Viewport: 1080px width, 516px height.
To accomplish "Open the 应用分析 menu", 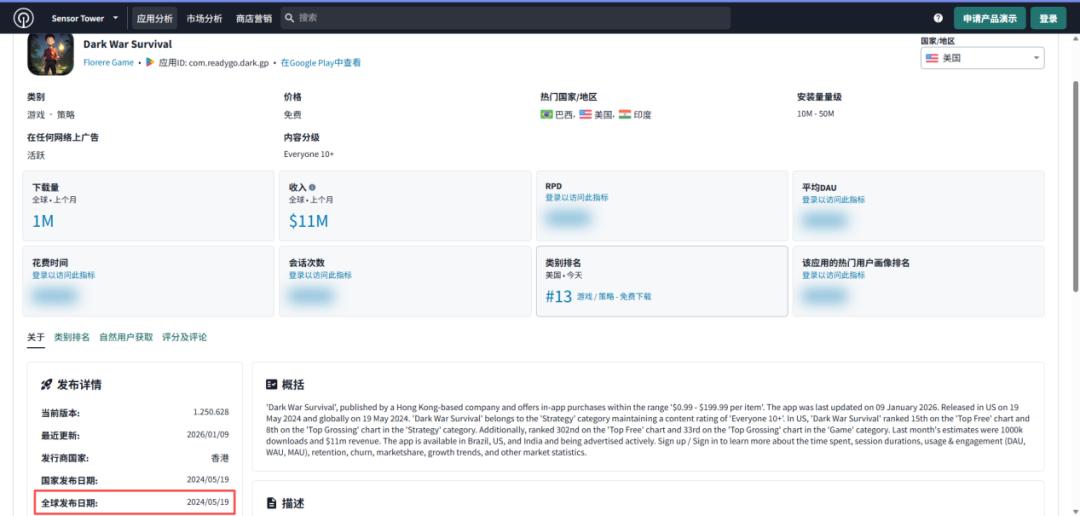I will tap(153, 18).
